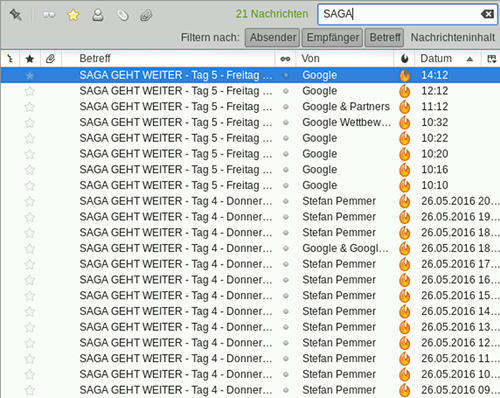The image size is (500, 398).
Task: Toggle junk flame on the 11:12 message
Action: click(x=405, y=107)
